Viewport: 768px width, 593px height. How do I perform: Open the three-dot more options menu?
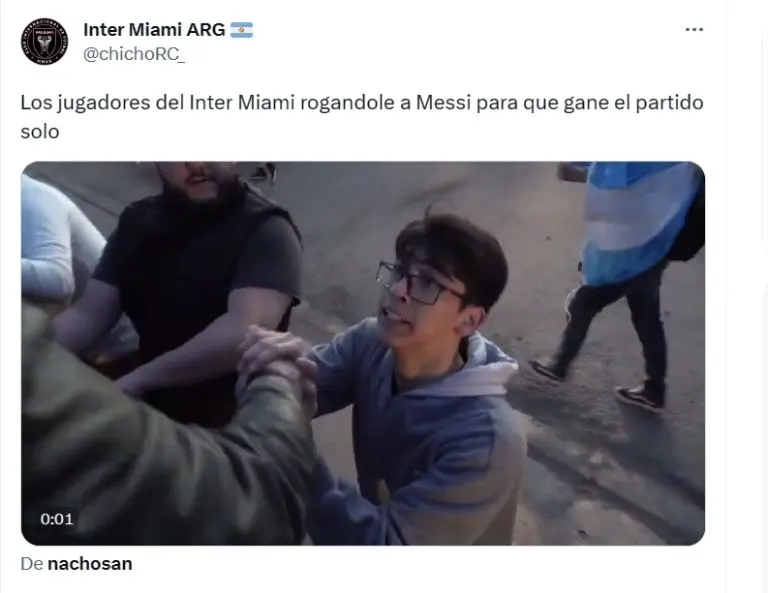coord(694,30)
